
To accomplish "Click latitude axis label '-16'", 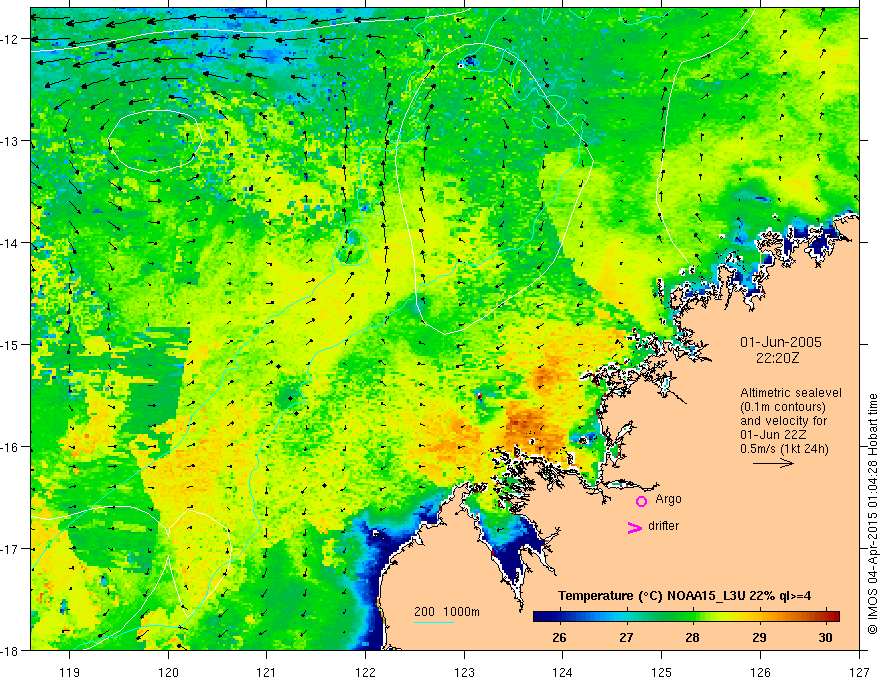I will (11, 447).
